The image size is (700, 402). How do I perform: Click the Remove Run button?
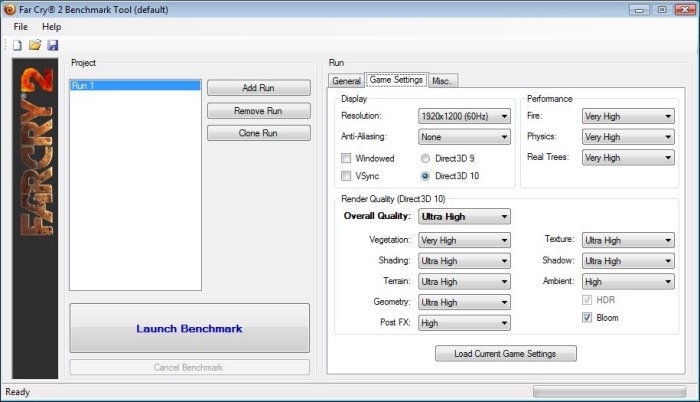point(258,110)
